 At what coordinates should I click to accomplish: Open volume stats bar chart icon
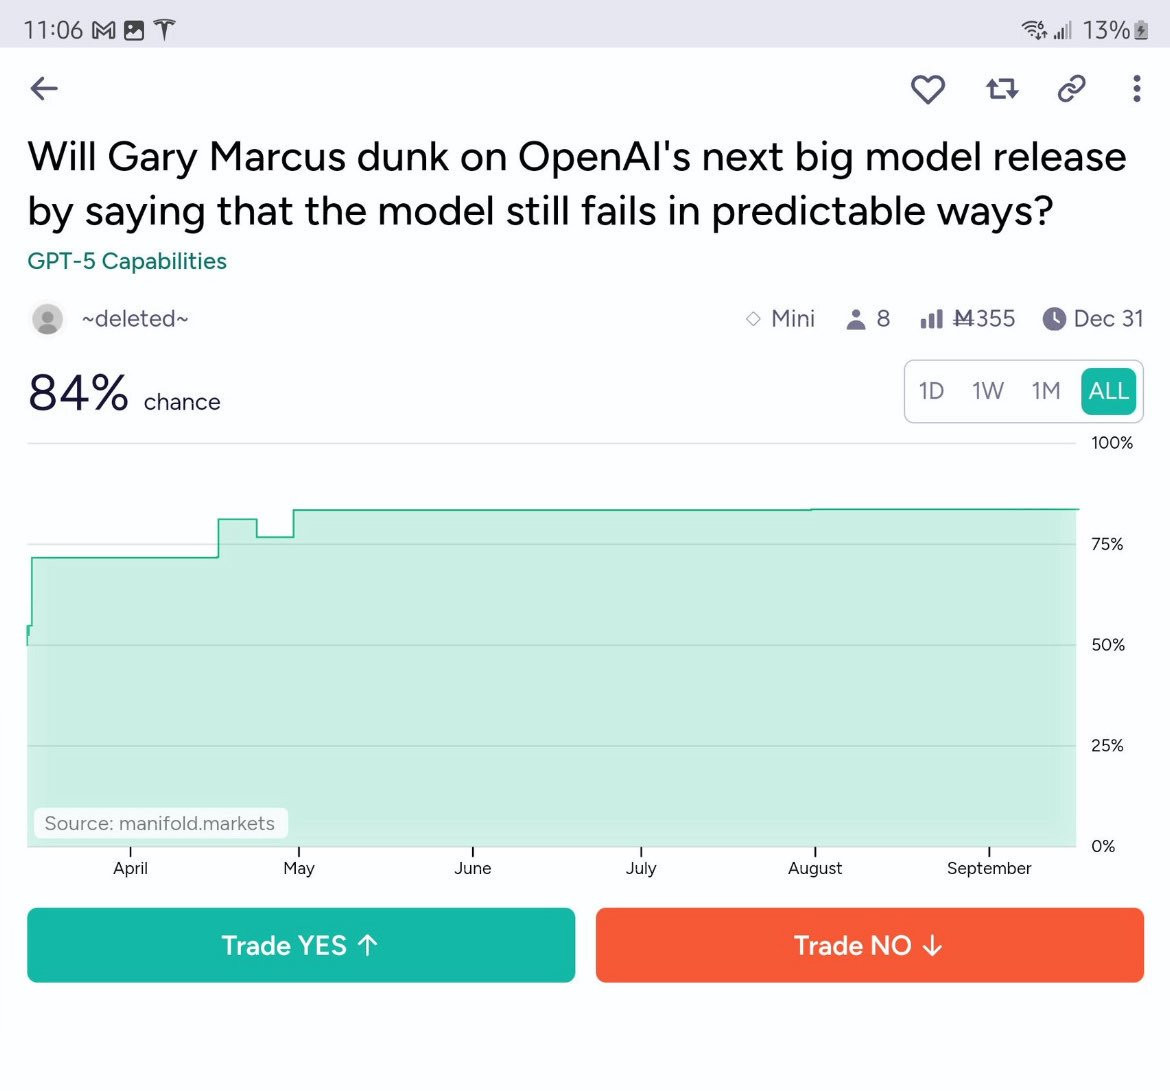[x=931, y=319]
